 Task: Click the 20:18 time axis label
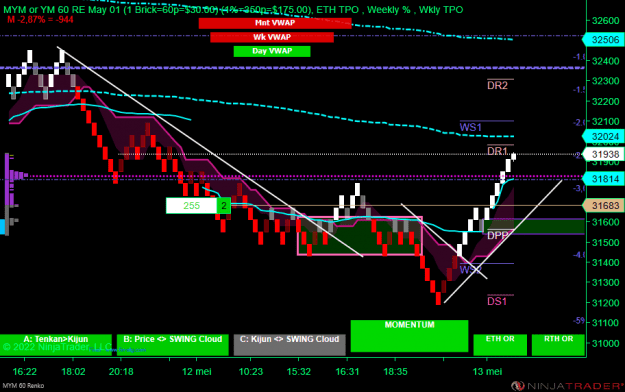pos(121,372)
